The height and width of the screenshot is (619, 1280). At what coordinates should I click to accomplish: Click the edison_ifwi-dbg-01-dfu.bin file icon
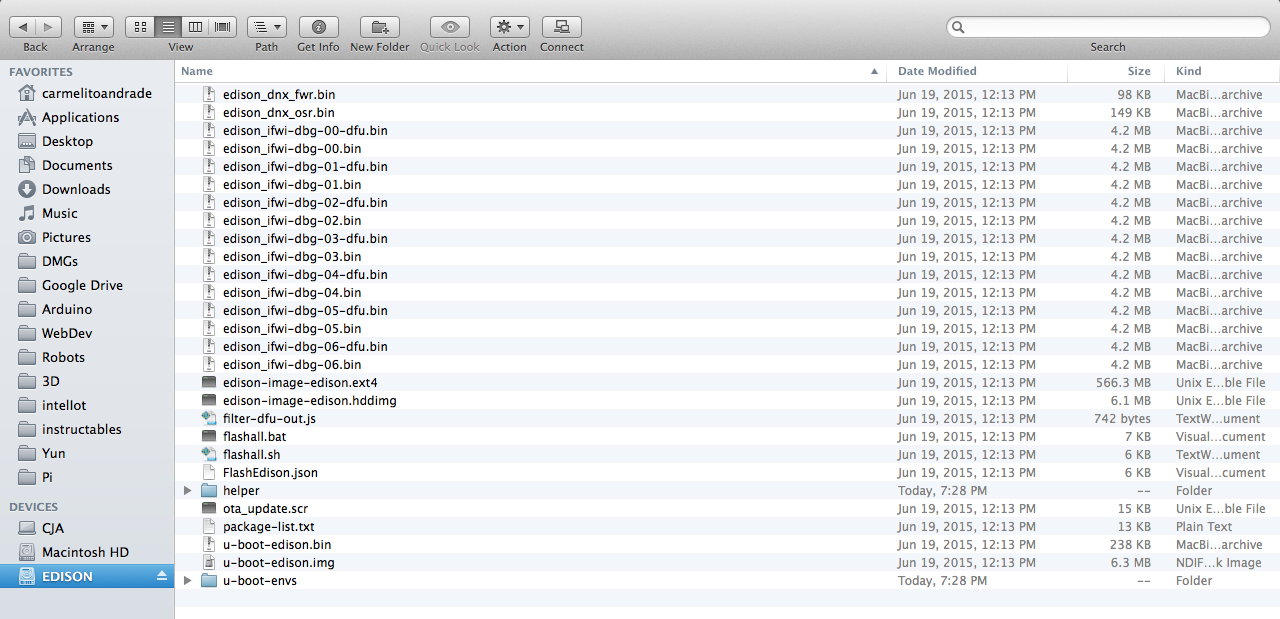point(209,166)
